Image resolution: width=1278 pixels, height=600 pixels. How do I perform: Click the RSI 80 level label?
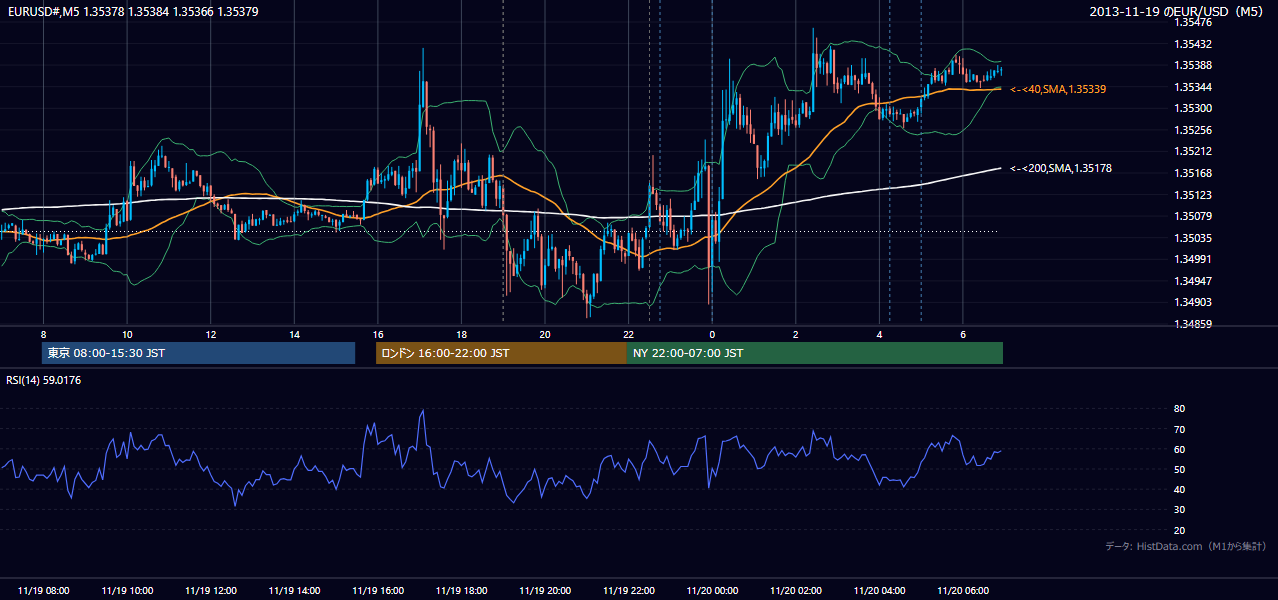(1179, 409)
